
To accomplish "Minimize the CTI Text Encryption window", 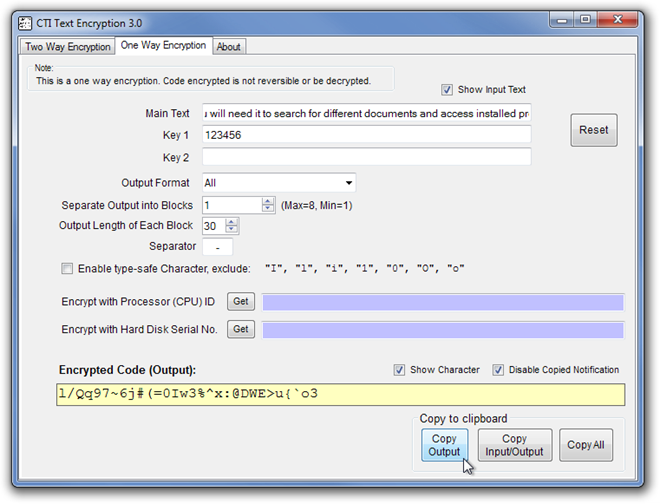I will tap(562, 19).
